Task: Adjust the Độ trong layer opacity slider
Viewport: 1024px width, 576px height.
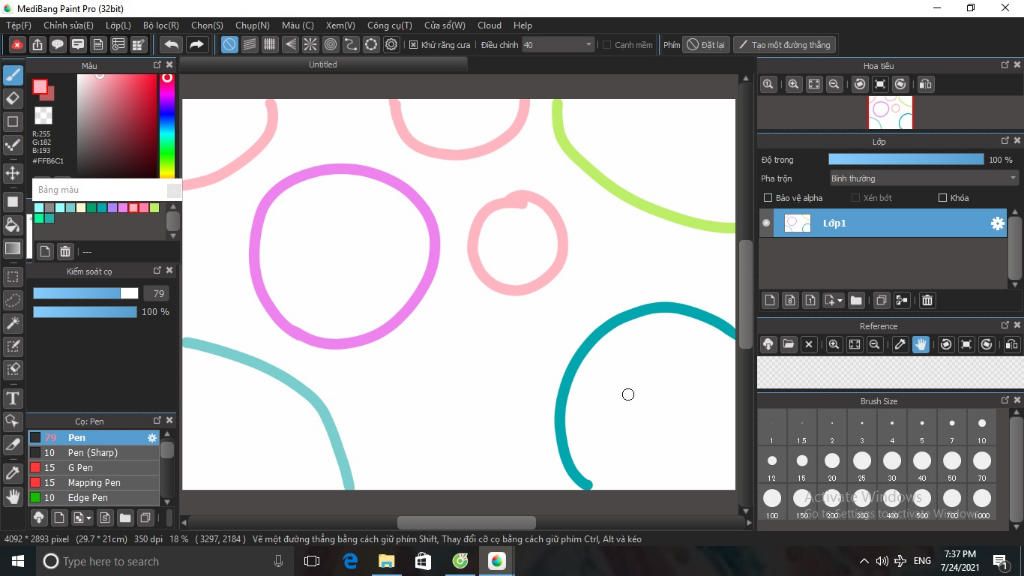Action: coord(906,159)
